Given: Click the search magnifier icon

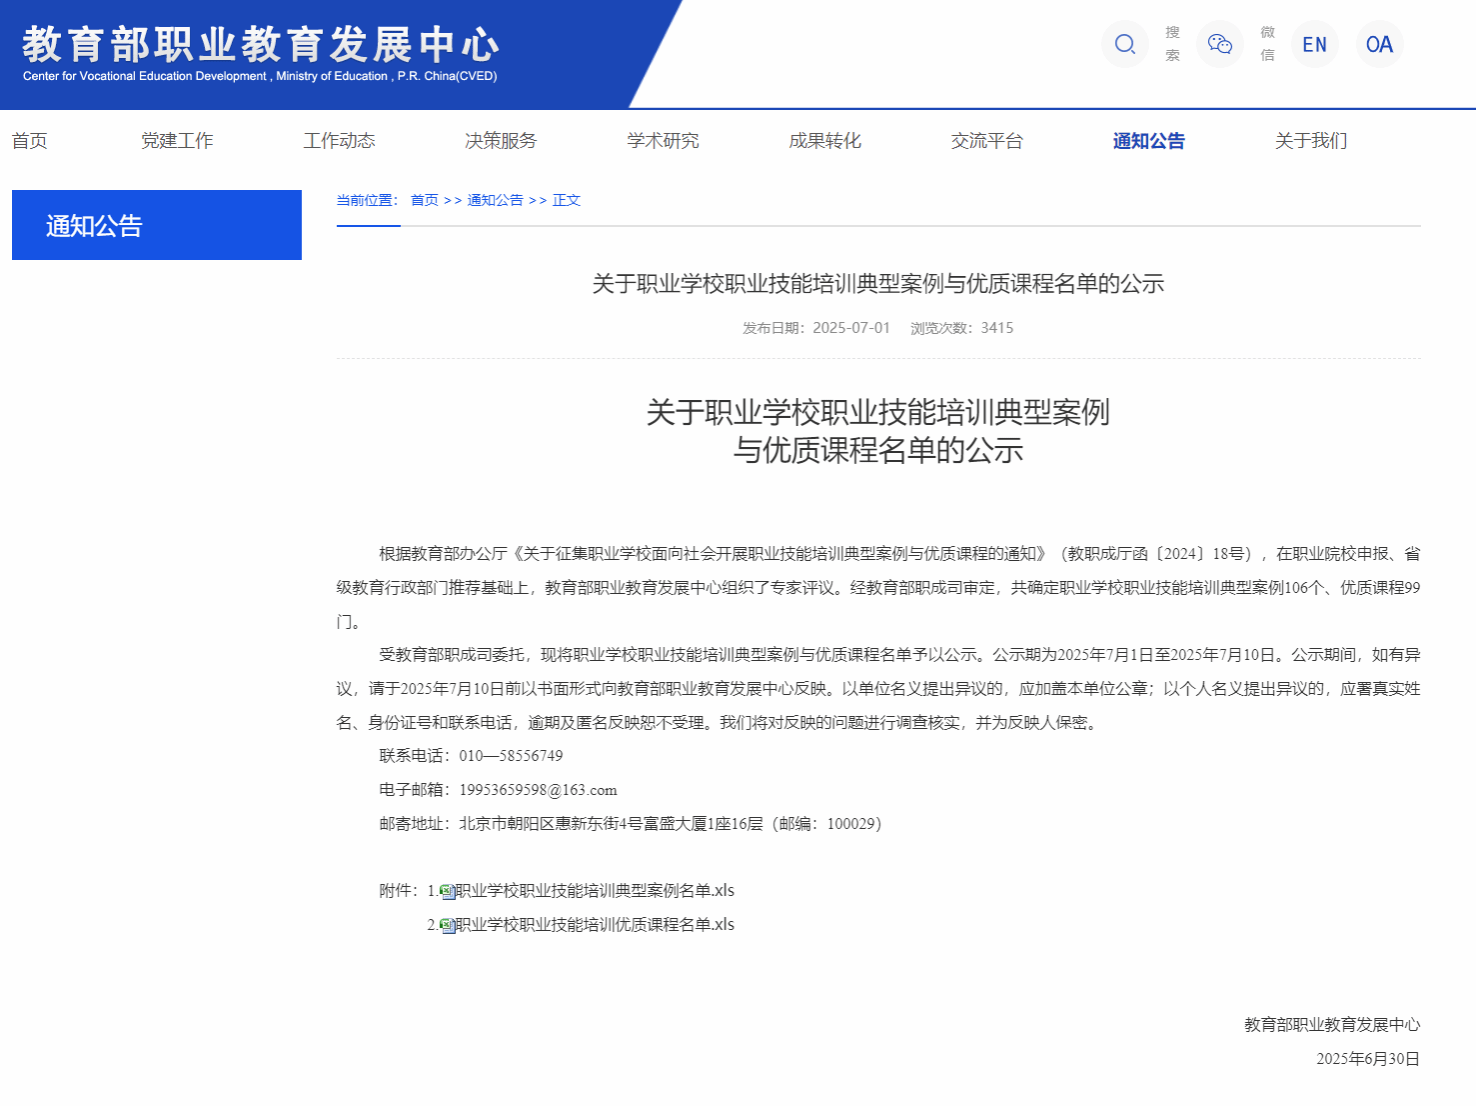Looking at the screenshot, I should [x=1125, y=44].
